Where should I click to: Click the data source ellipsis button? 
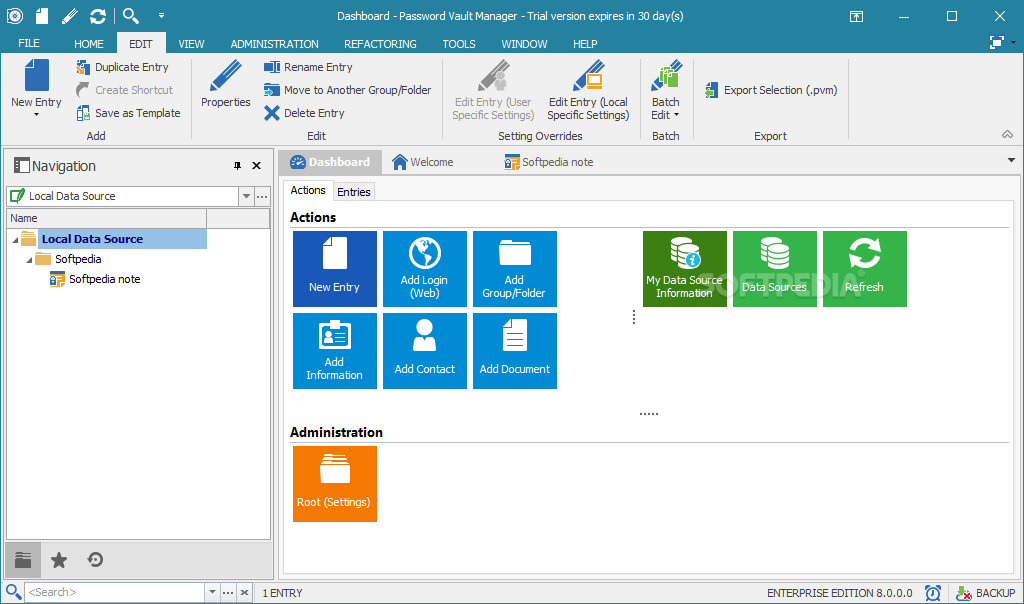click(262, 196)
